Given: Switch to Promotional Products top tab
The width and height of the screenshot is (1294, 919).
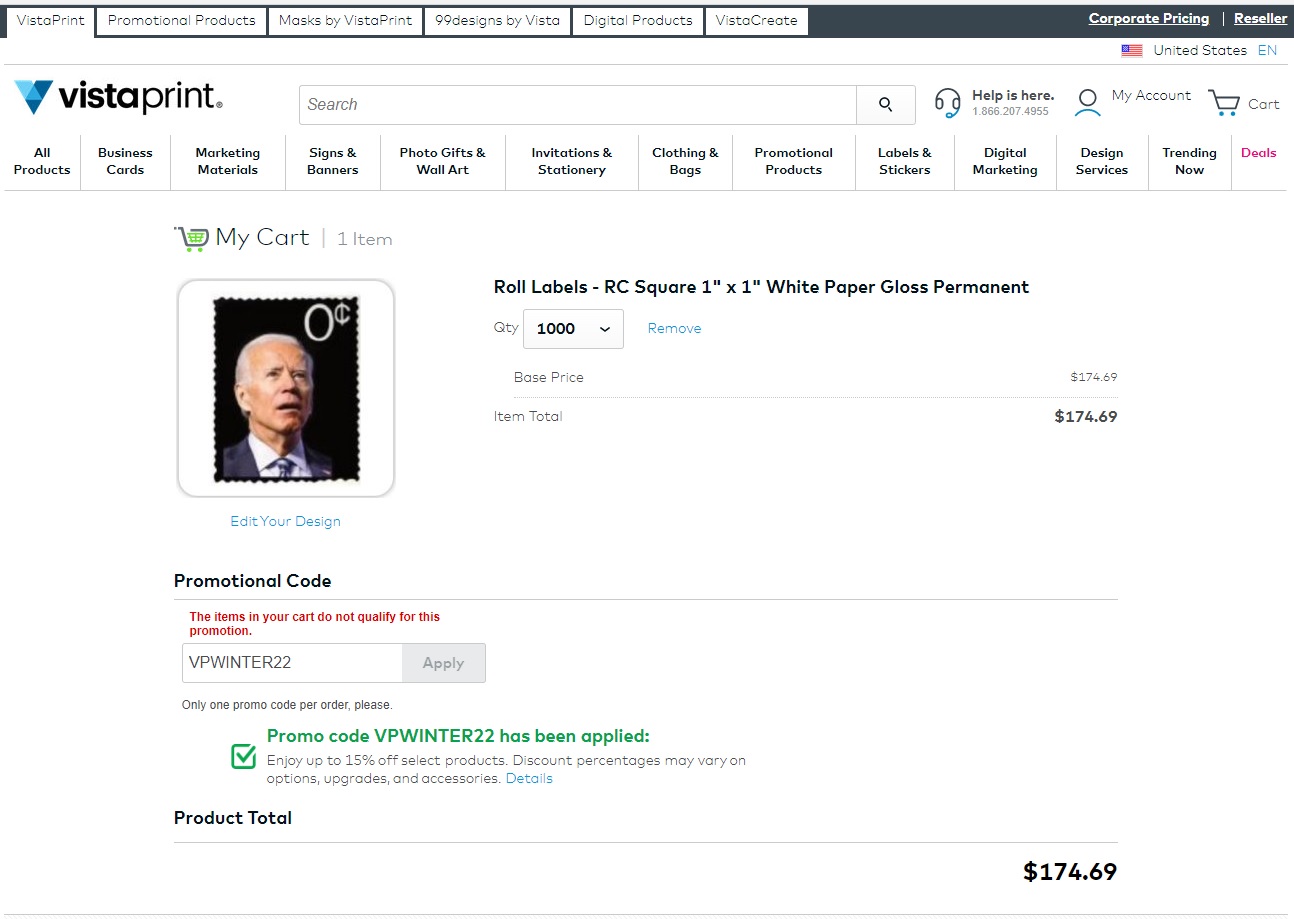Looking at the screenshot, I should click(x=182, y=20).
